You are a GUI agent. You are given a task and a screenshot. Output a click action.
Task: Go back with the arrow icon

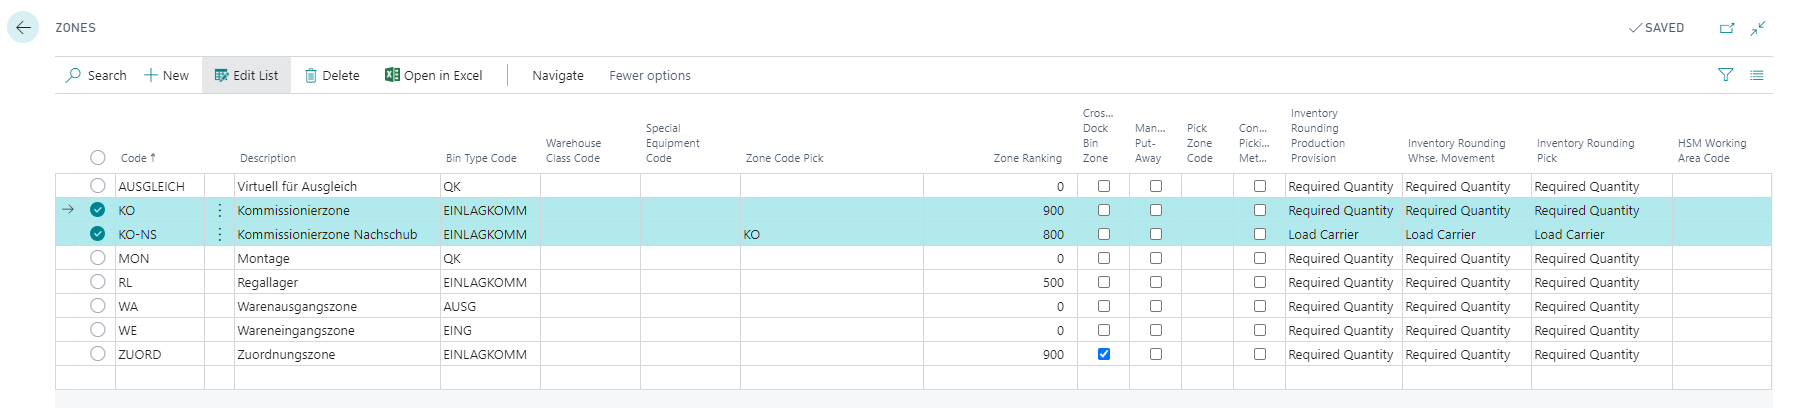point(23,28)
